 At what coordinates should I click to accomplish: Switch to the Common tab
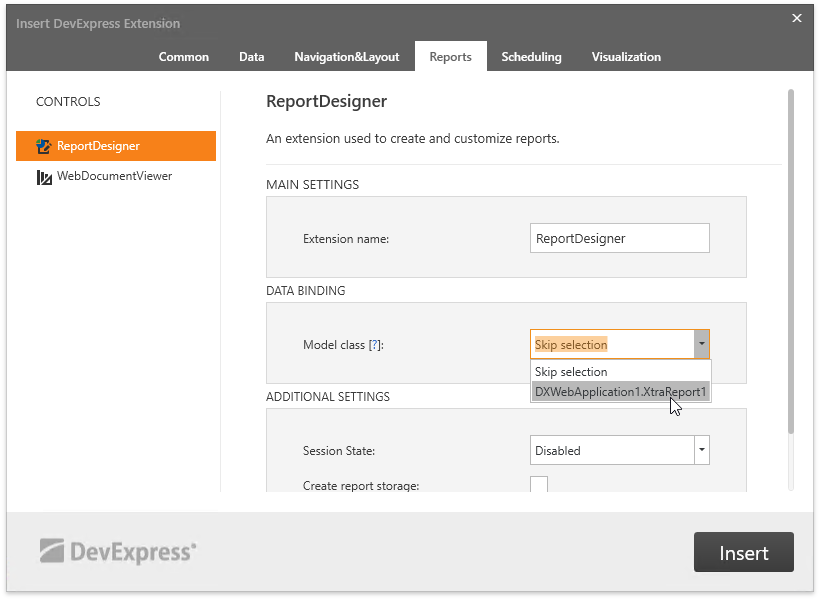tap(183, 57)
